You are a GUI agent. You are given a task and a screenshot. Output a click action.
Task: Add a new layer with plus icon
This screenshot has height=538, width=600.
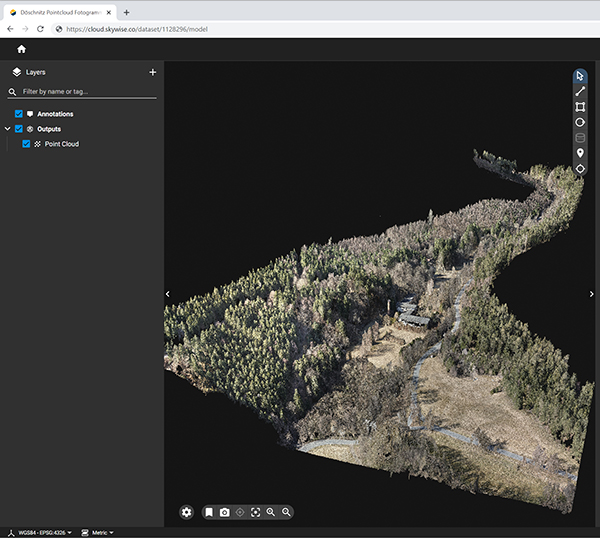tap(152, 72)
